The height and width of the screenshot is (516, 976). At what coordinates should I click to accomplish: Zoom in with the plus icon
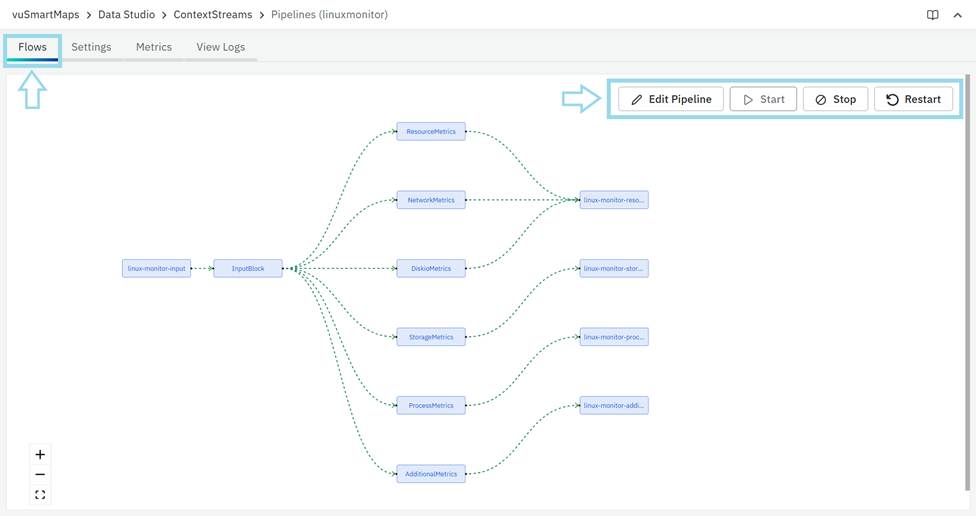(40, 454)
